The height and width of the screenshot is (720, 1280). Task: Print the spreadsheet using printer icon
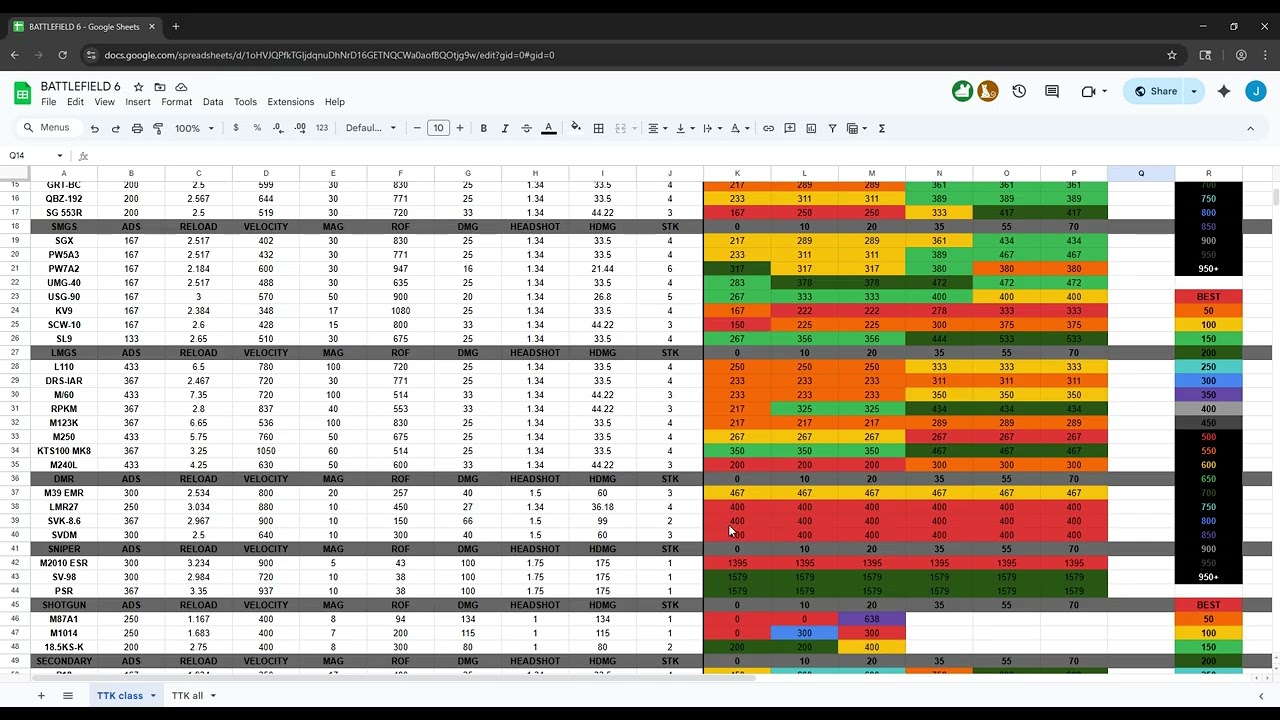pyautogui.click(x=137, y=128)
